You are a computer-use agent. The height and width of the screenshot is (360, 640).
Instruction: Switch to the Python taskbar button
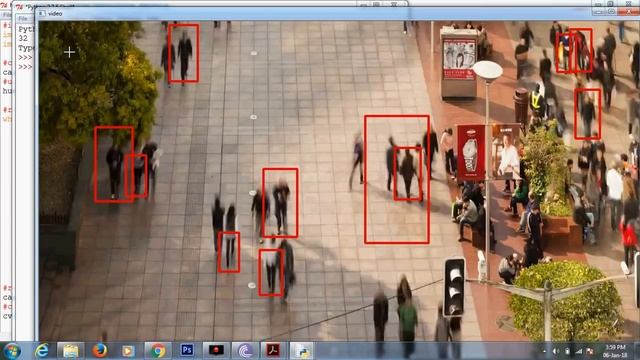pyautogui.click(x=302, y=351)
